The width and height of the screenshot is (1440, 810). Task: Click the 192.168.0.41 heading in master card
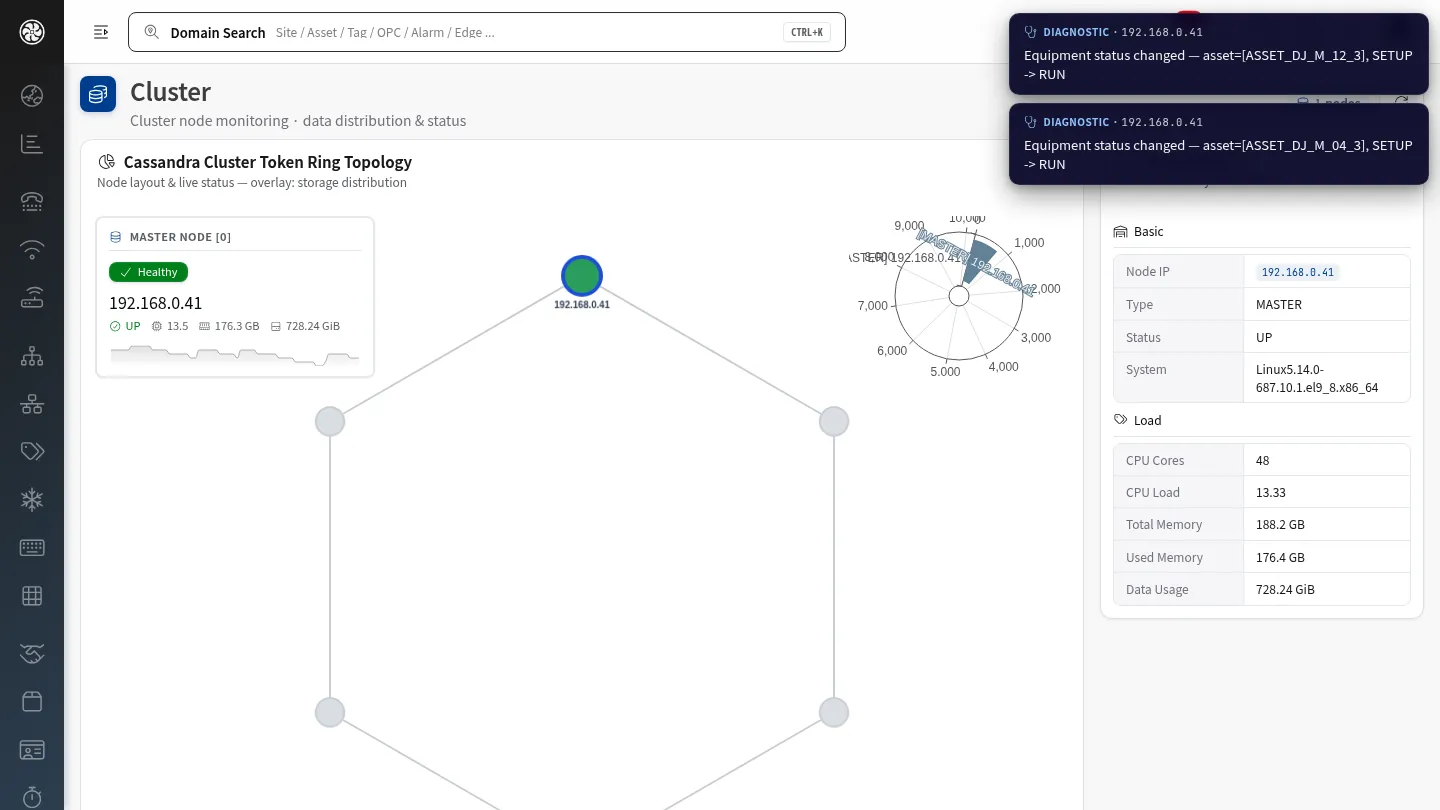pyautogui.click(x=155, y=303)
